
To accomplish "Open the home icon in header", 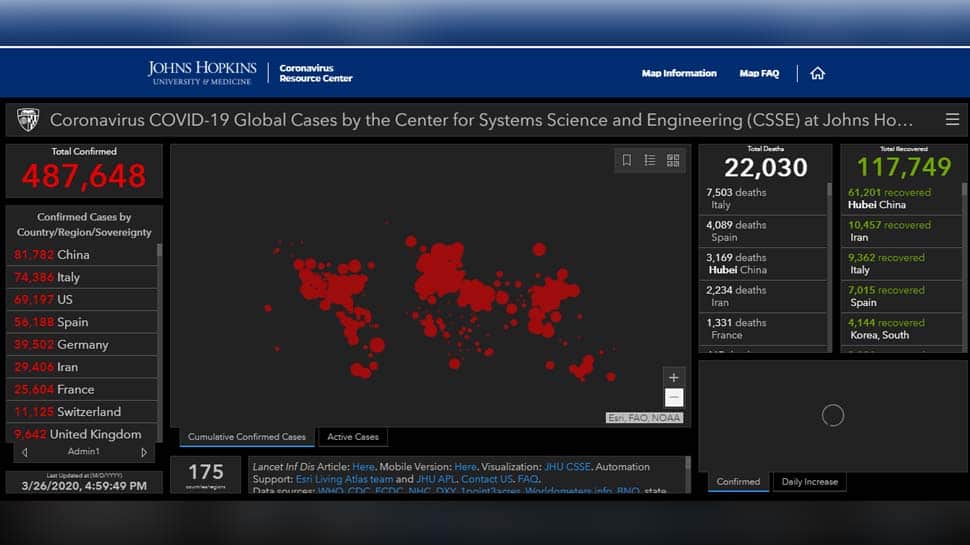I will pyautogui.click(x=817, y=74).
